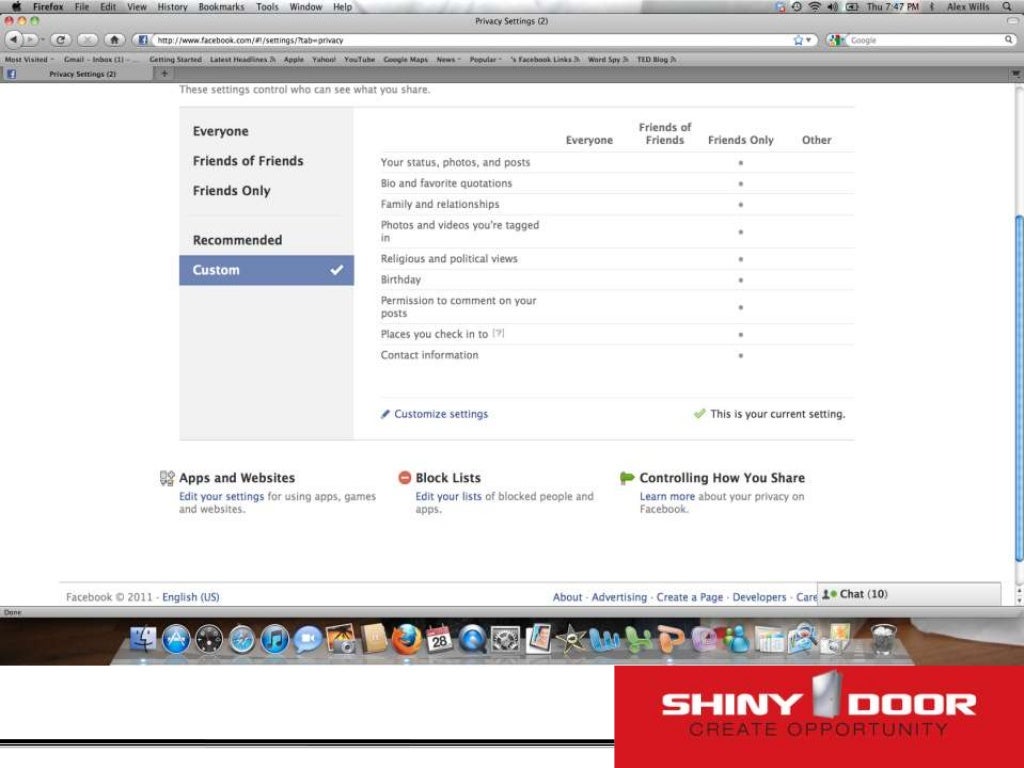The width and height of the screenshot is (1024, 768).
Task: Open Finder from the dock
Action: pyautogui.click(x=142, y=638)
